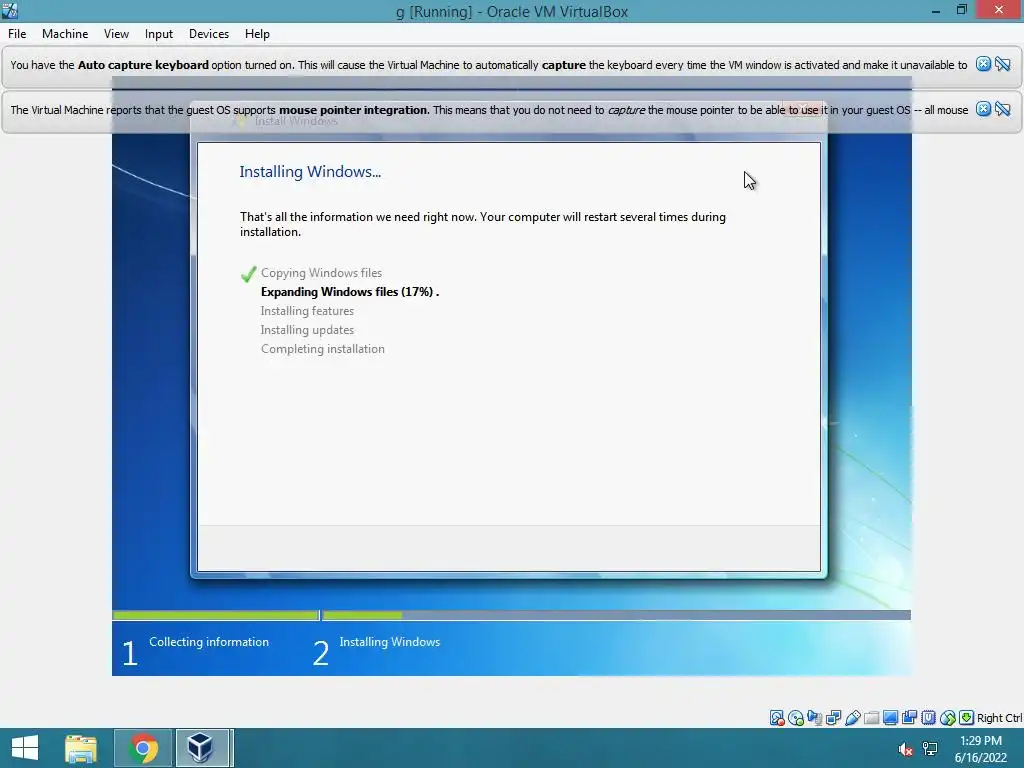Viewport: 1024px width, 768px height.
Task: Click the VirtualBox taskbar button
Action: click(x=201, y=748)
